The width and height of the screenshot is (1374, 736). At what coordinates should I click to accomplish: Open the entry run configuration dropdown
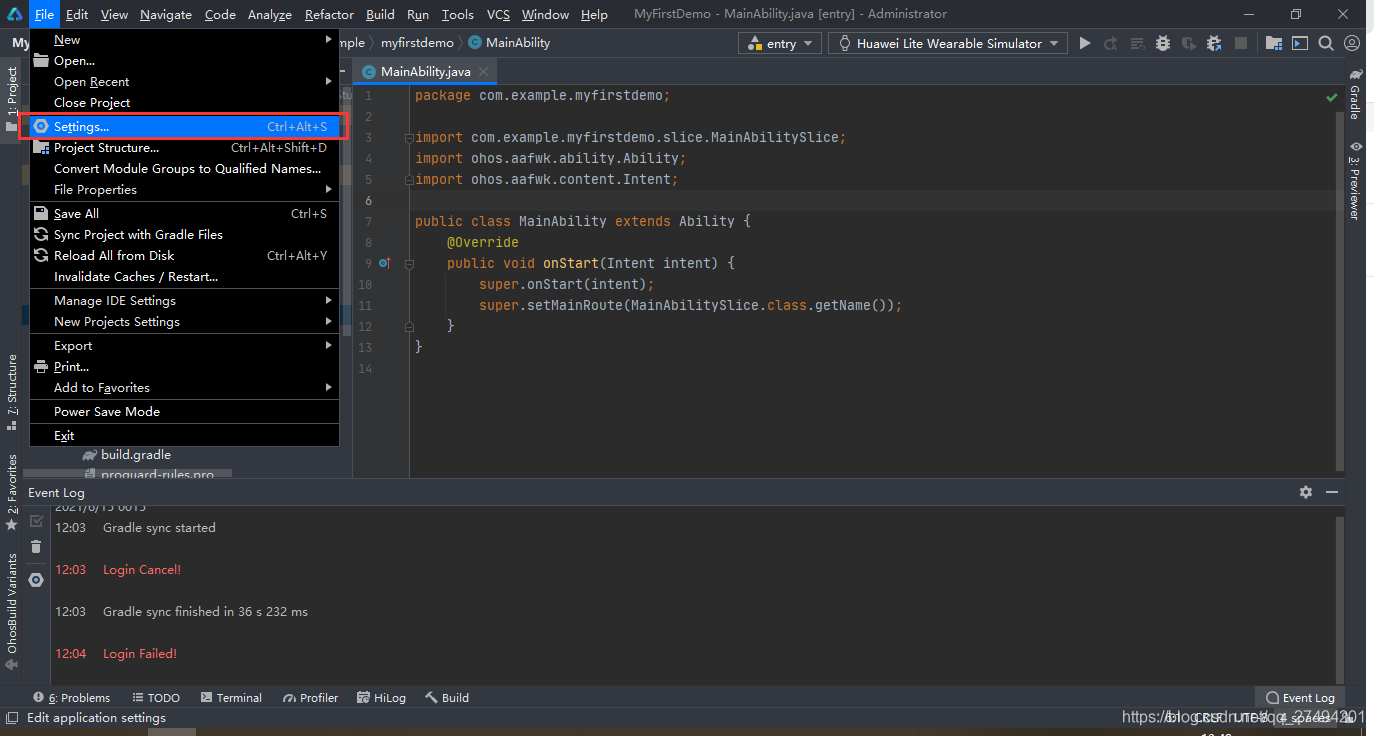pos(780,43)
